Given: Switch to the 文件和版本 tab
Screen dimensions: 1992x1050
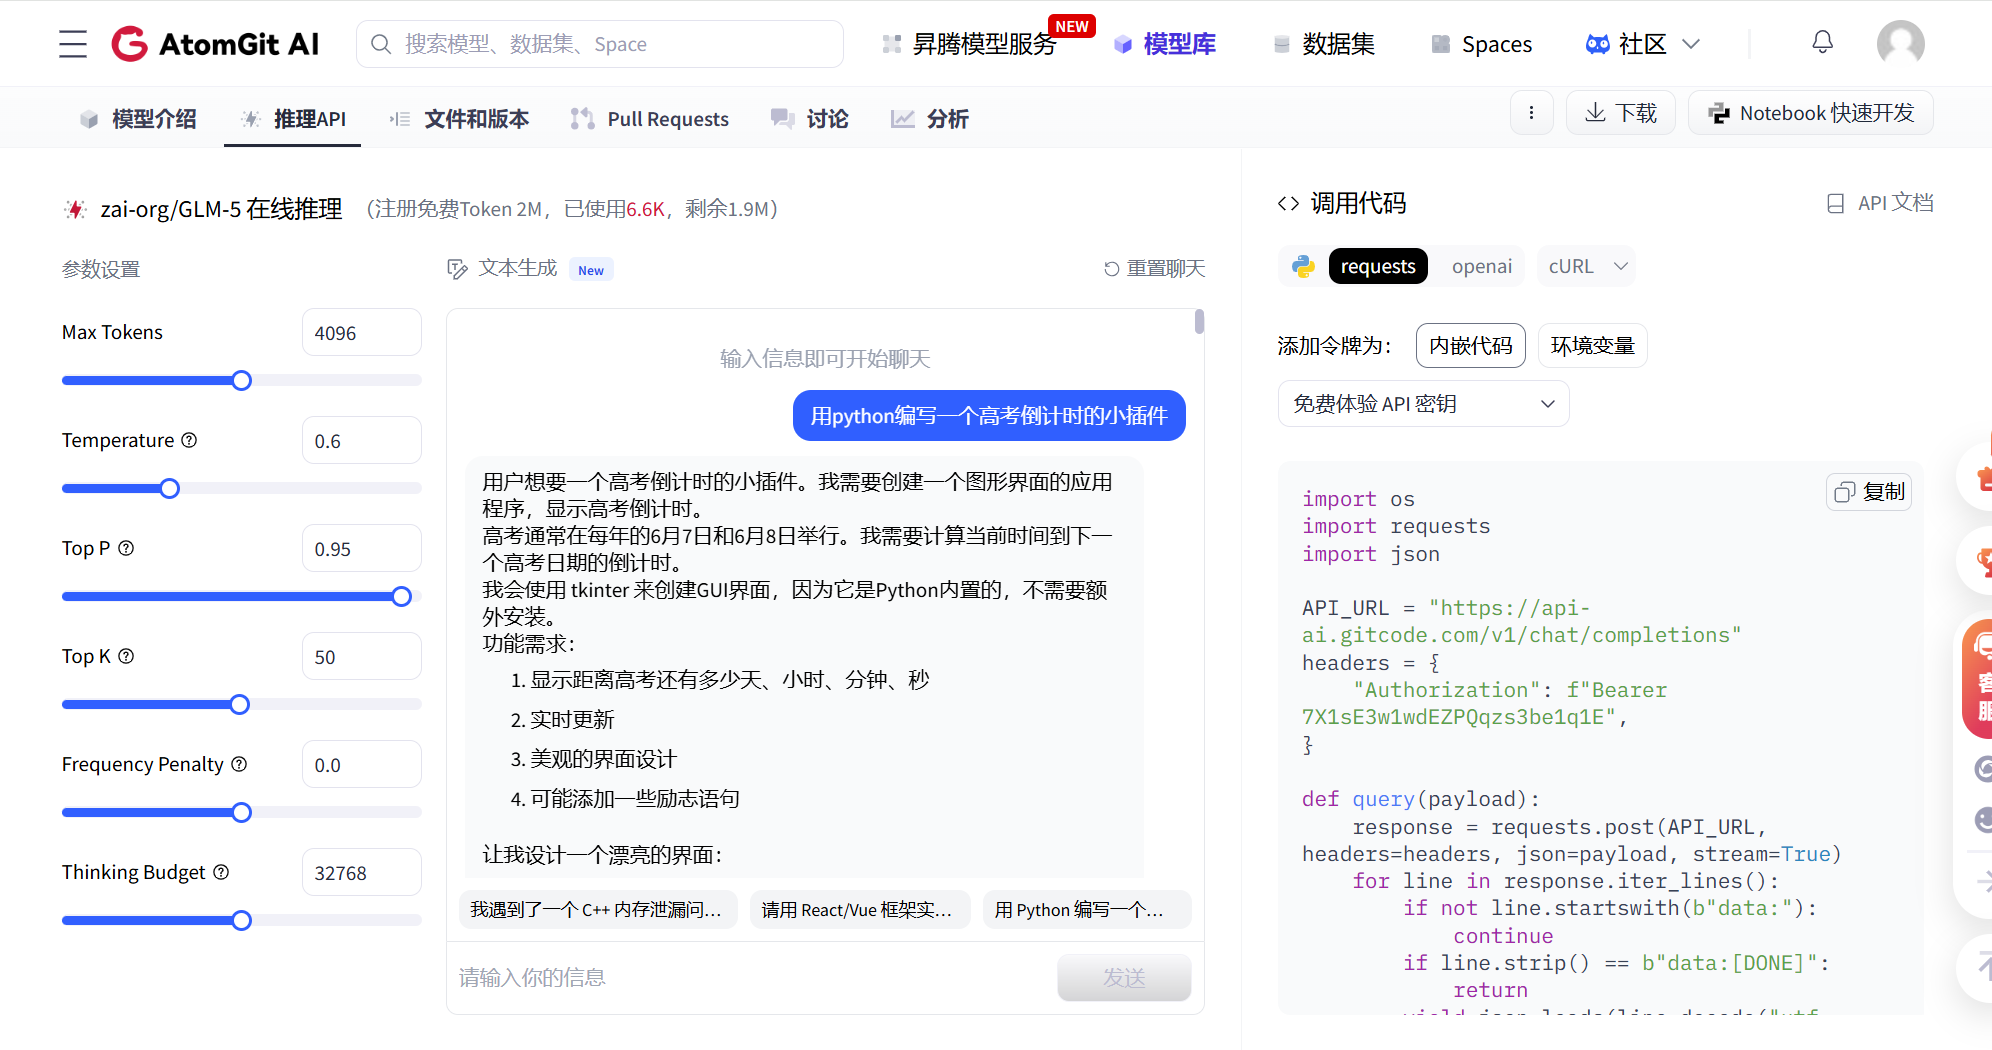Looking at the screenshot, I should click(x=460, y=119).
